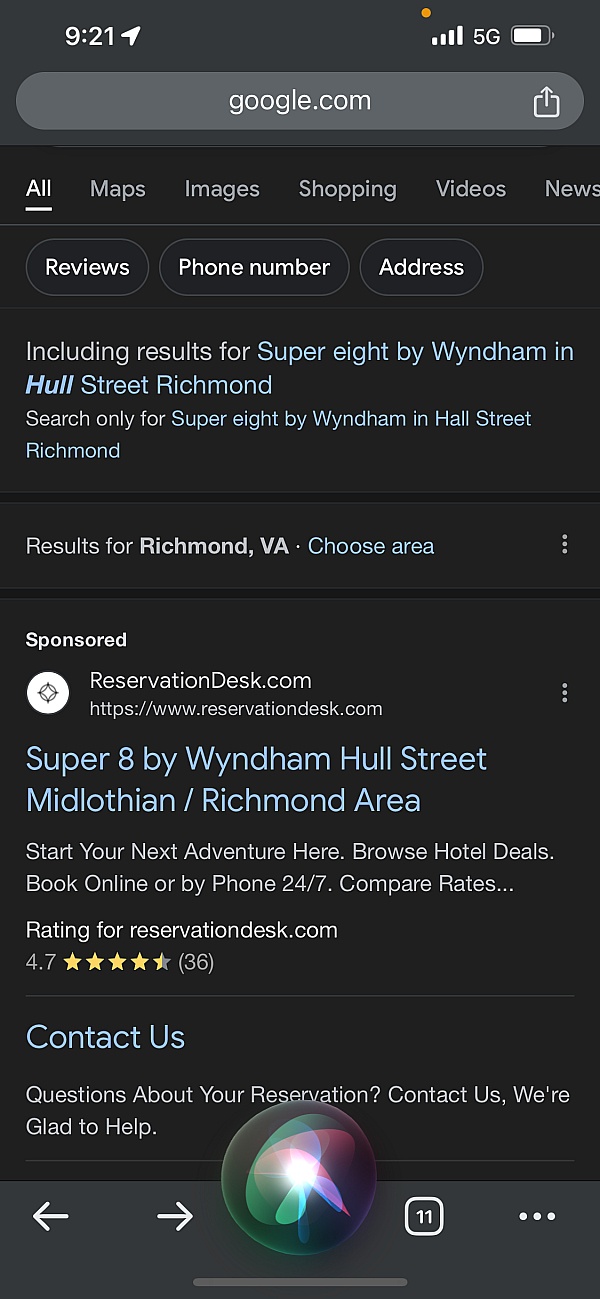Open the Contact Us sitelink

click(x=105, y=1037)
